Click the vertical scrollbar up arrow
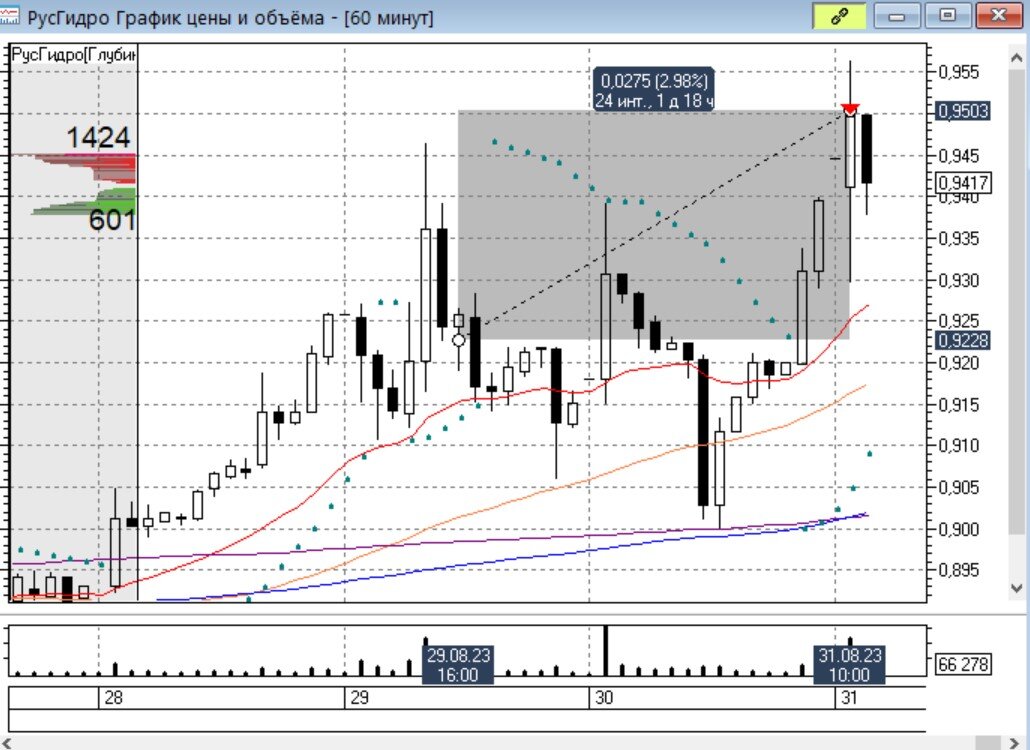The image size is (1030, 750). click(1016, 58)
